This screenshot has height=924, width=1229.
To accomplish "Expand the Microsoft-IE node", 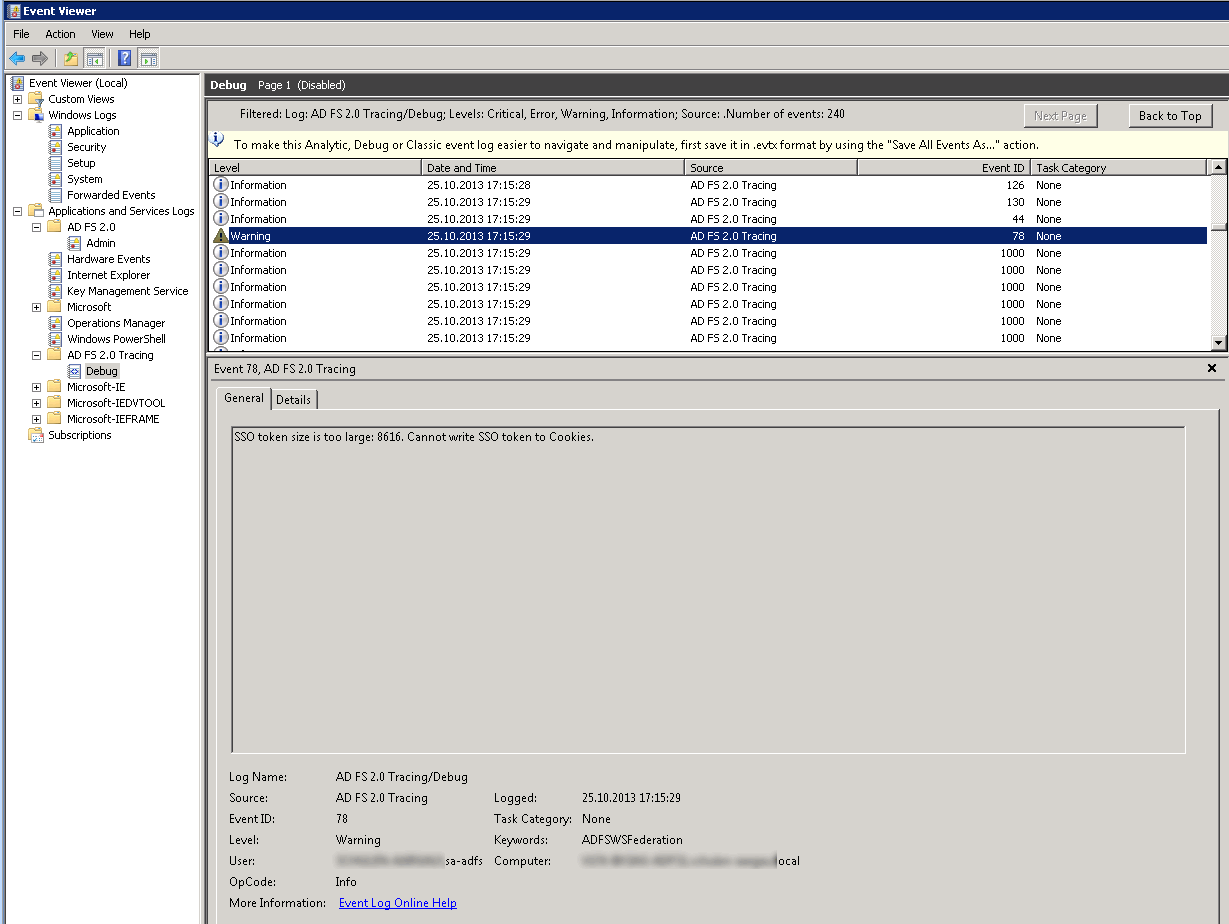I will pos(36,387).
